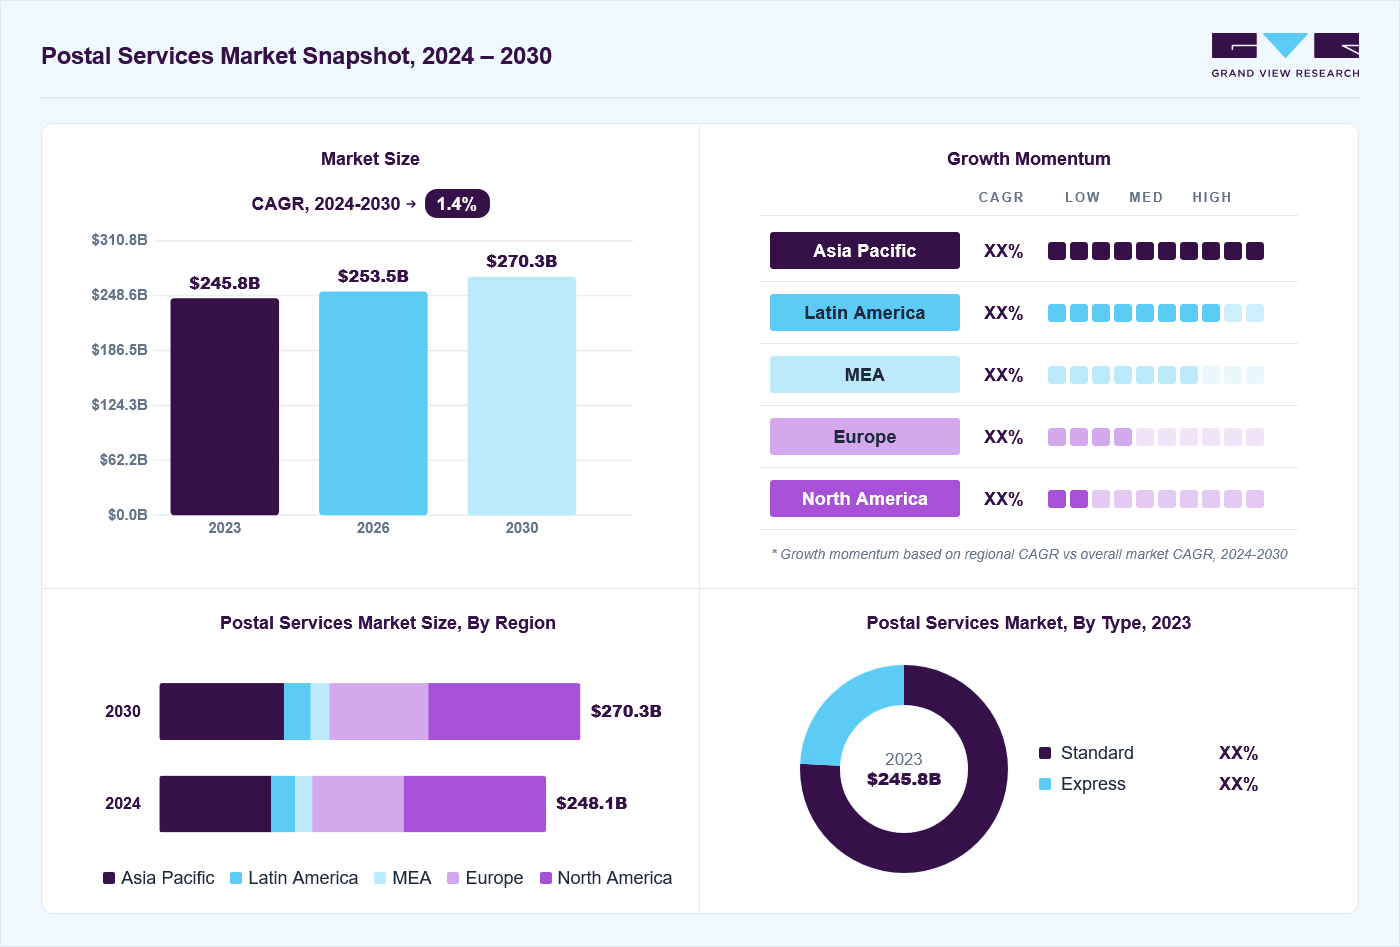Click the Europe legend swatch
Screen dimensions: 1400x947
[453, 878]
